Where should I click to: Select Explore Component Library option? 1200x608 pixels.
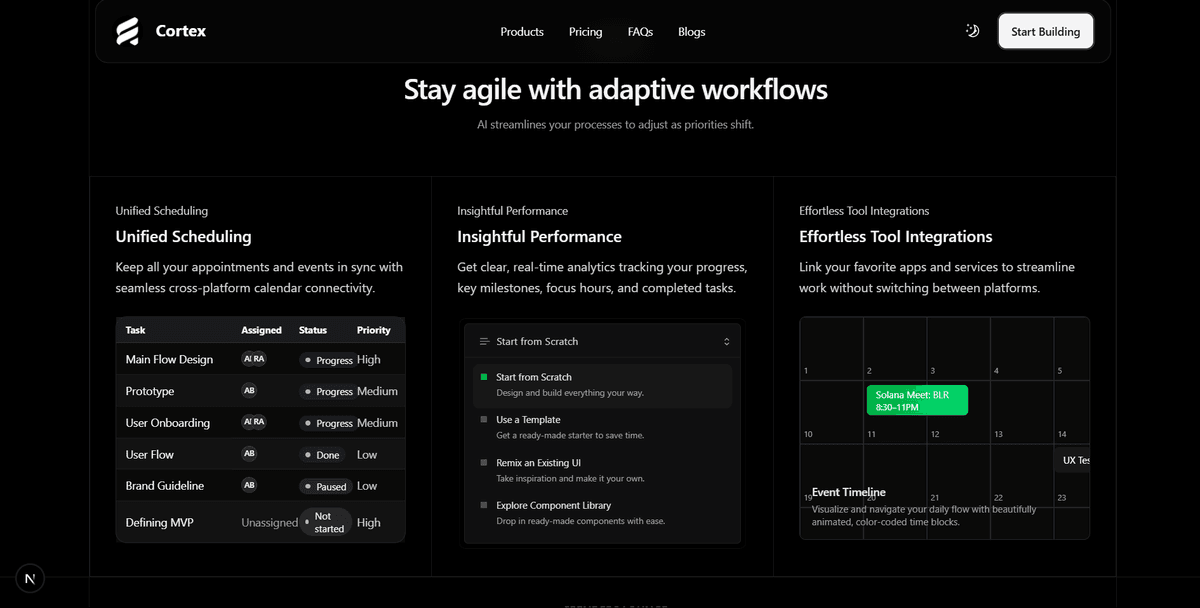click(x=602, y=513)
